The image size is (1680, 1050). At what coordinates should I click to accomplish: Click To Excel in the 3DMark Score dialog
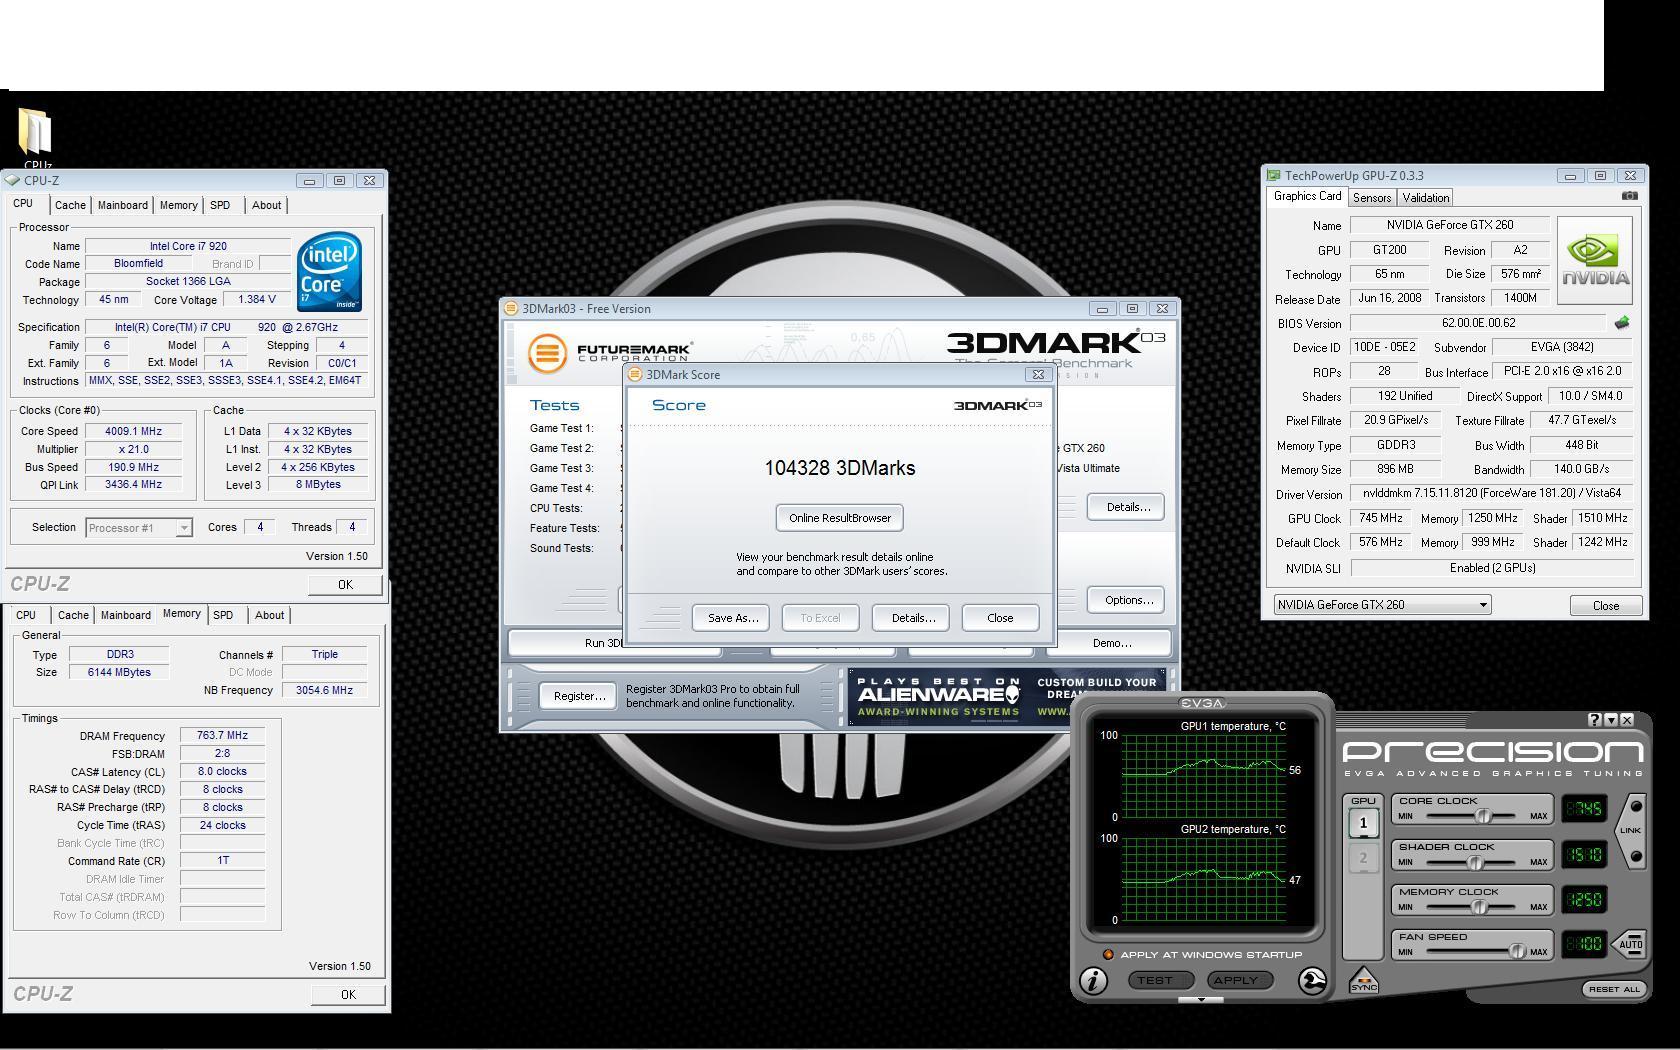coord(820,618)
